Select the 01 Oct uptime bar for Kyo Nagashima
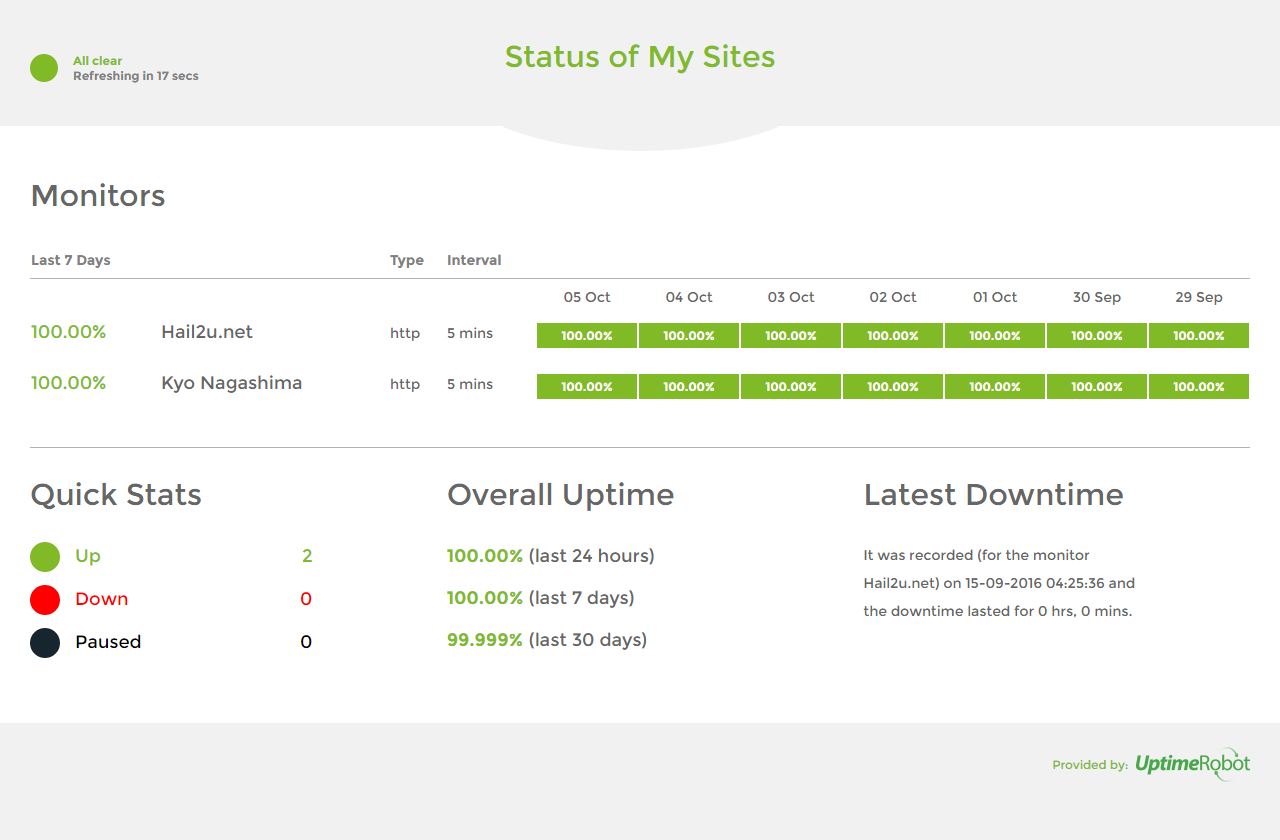This screenshot has width=1280, height=840. point(994,386)
